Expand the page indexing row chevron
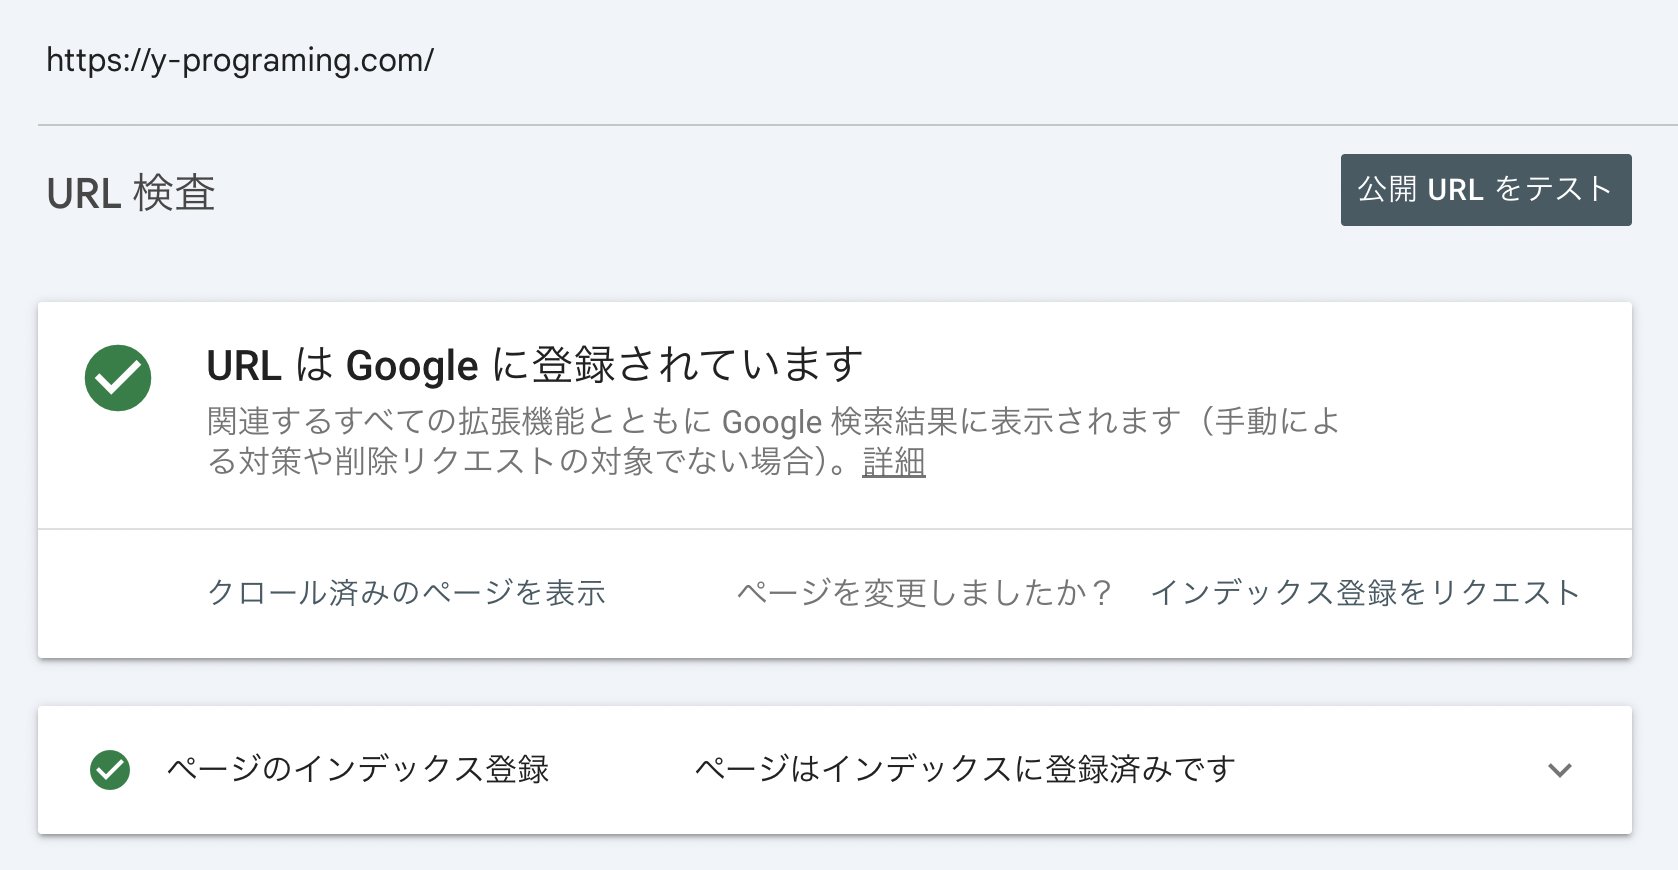1678x870 pixels. tap(1559, 770)
